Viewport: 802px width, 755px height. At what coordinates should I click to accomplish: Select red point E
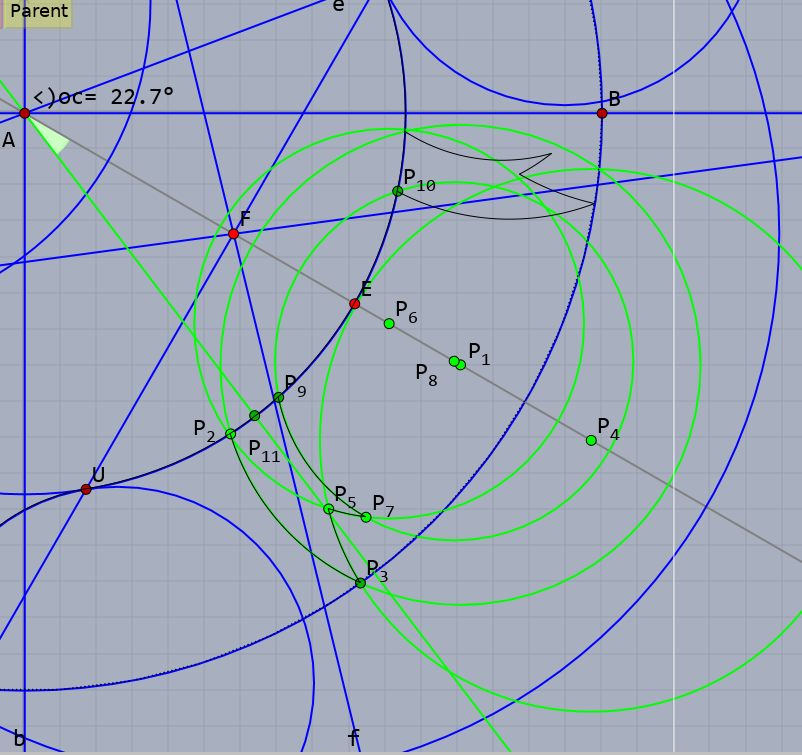[354, 304]
